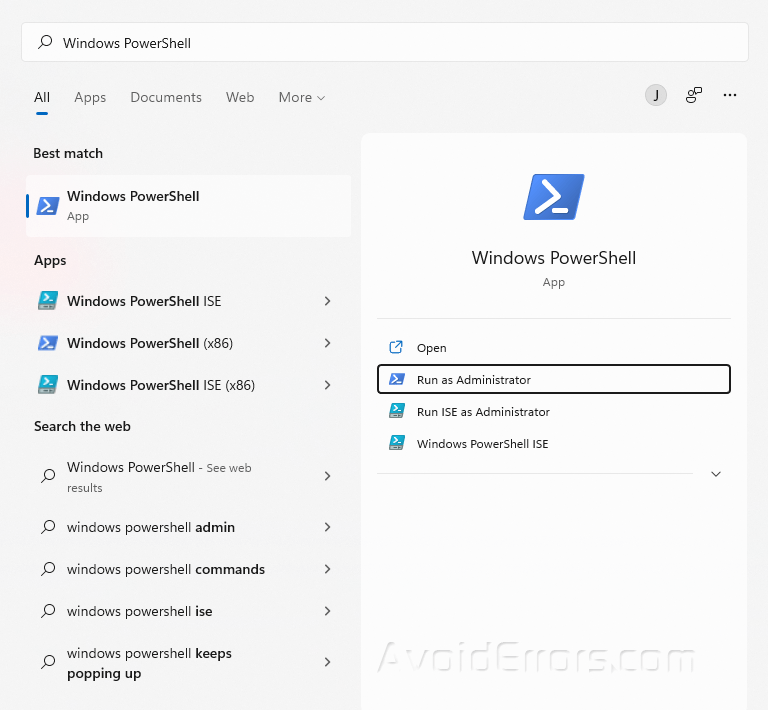Choose Run as Administrator

(553, 379)
